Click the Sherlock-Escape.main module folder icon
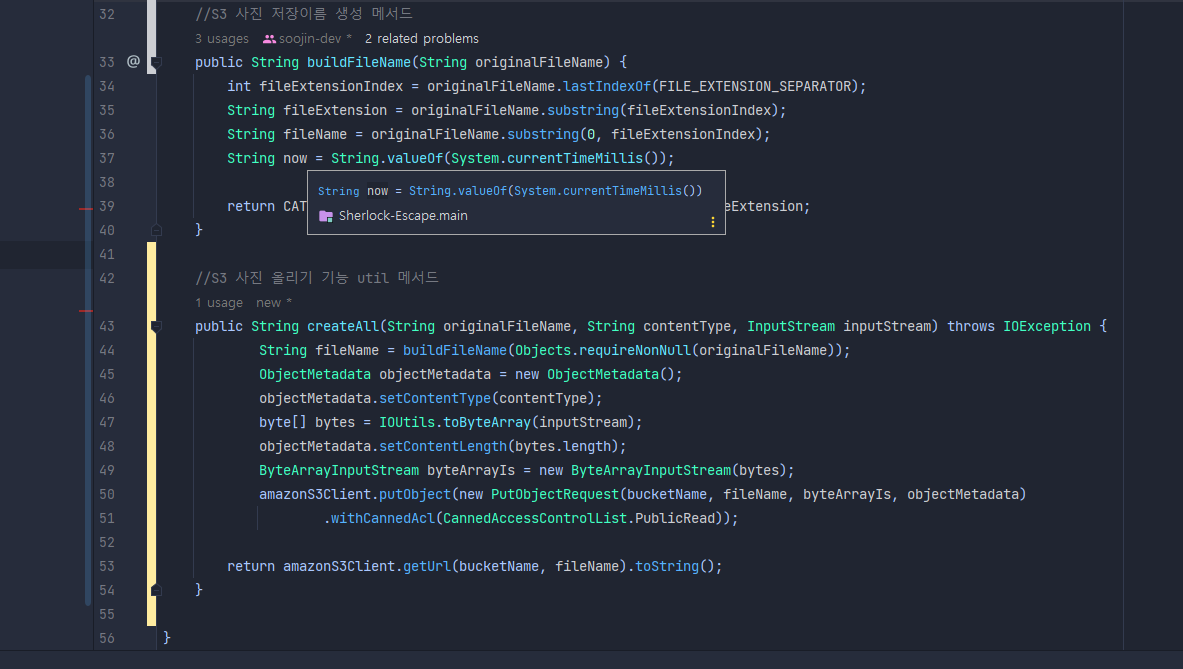Screen dimensions: 1183x669 pyautogui.click(x=326, y=216)
